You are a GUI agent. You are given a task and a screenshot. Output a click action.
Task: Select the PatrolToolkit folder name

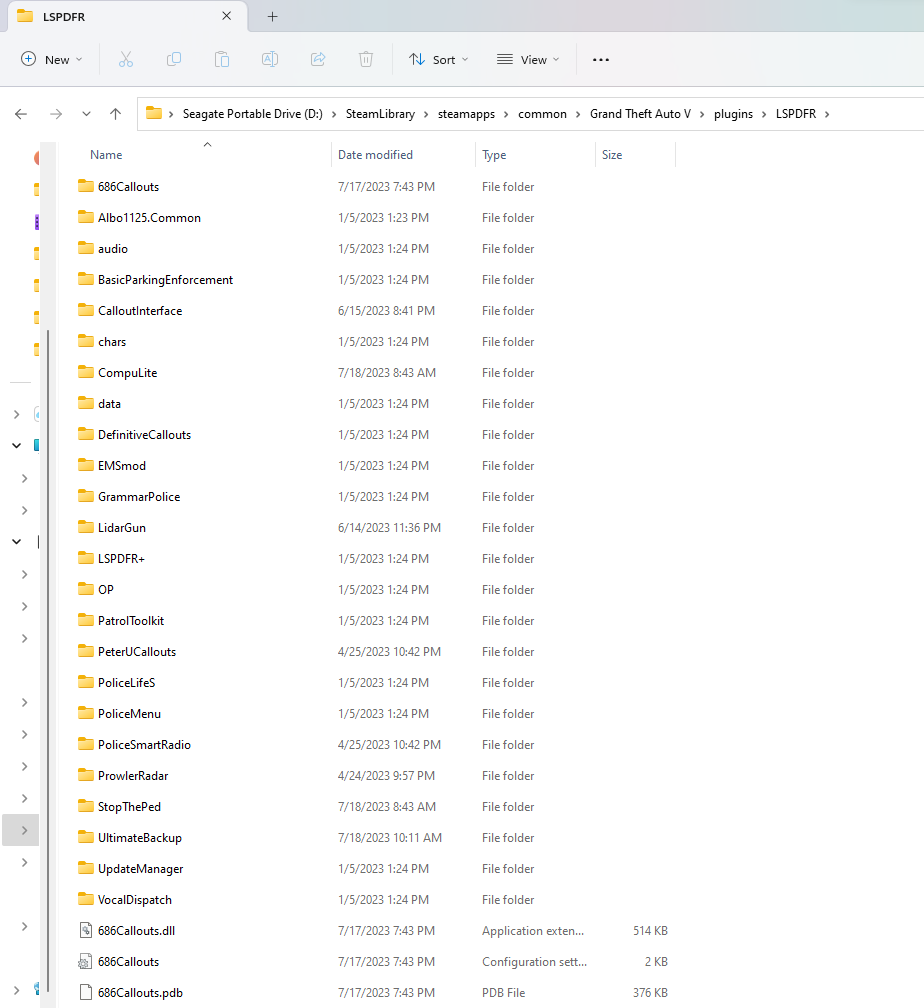pyautogui.click(x=131, y=620)
